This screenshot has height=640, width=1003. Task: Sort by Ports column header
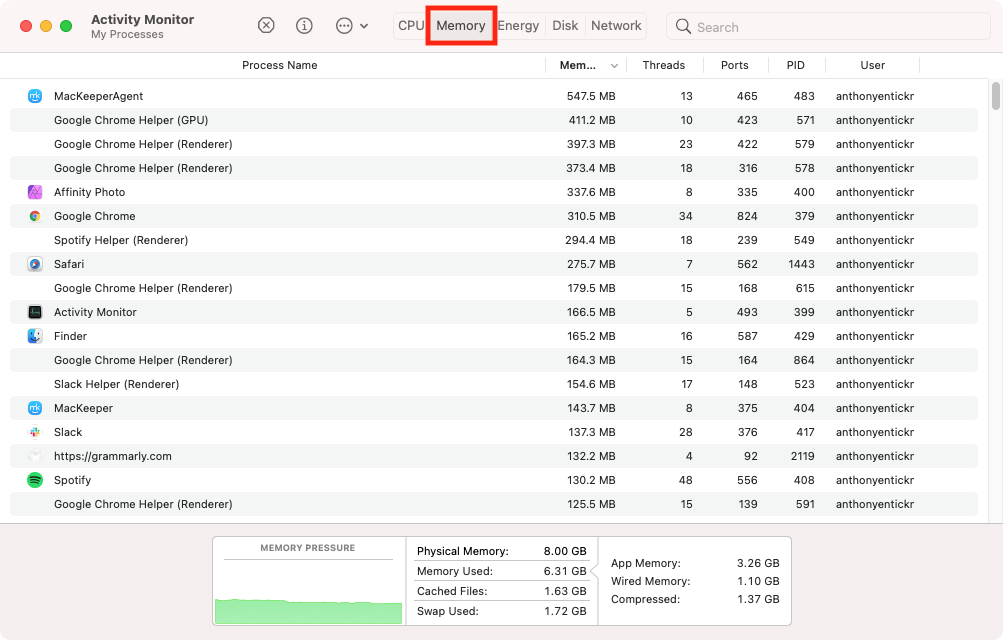[734, 65]
